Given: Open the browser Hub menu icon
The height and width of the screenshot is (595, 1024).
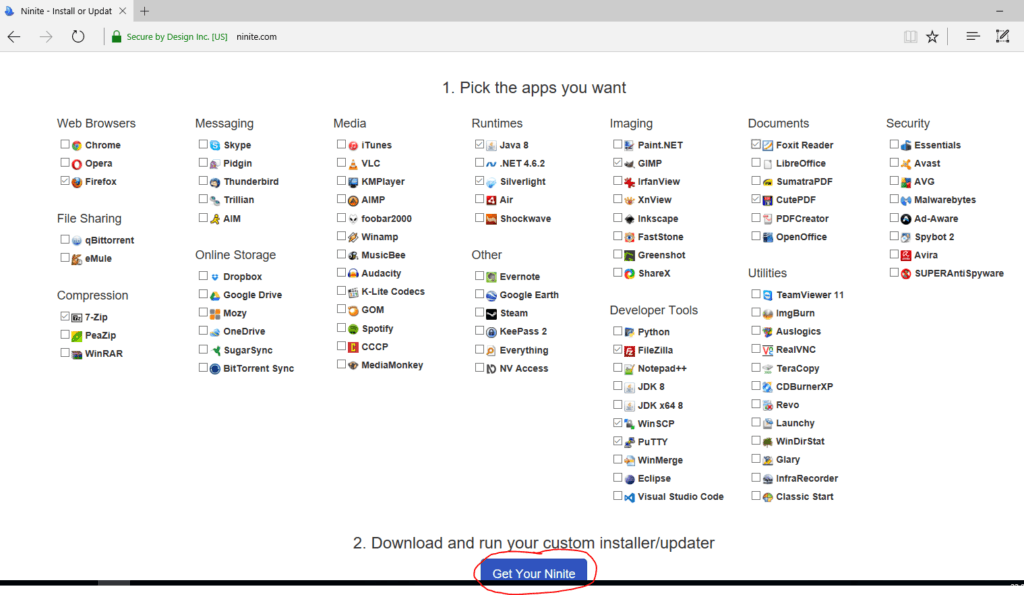Looking at the screenshot, I should 973,37.
